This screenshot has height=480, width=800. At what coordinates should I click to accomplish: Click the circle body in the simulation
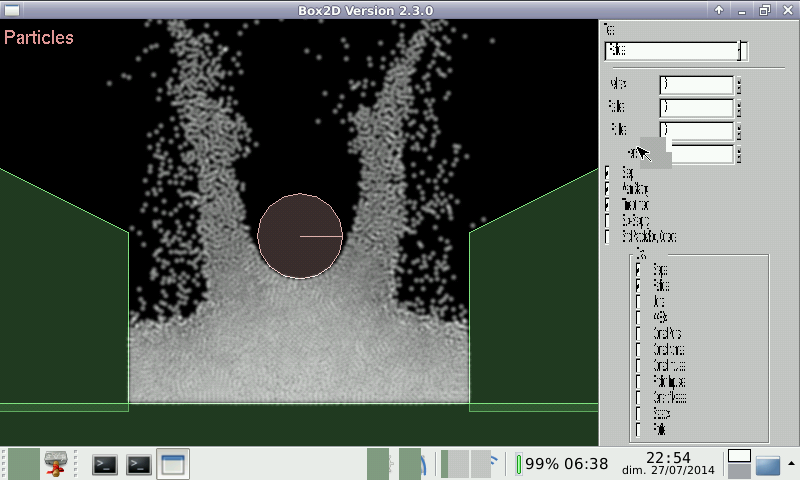tap(300, 237)
